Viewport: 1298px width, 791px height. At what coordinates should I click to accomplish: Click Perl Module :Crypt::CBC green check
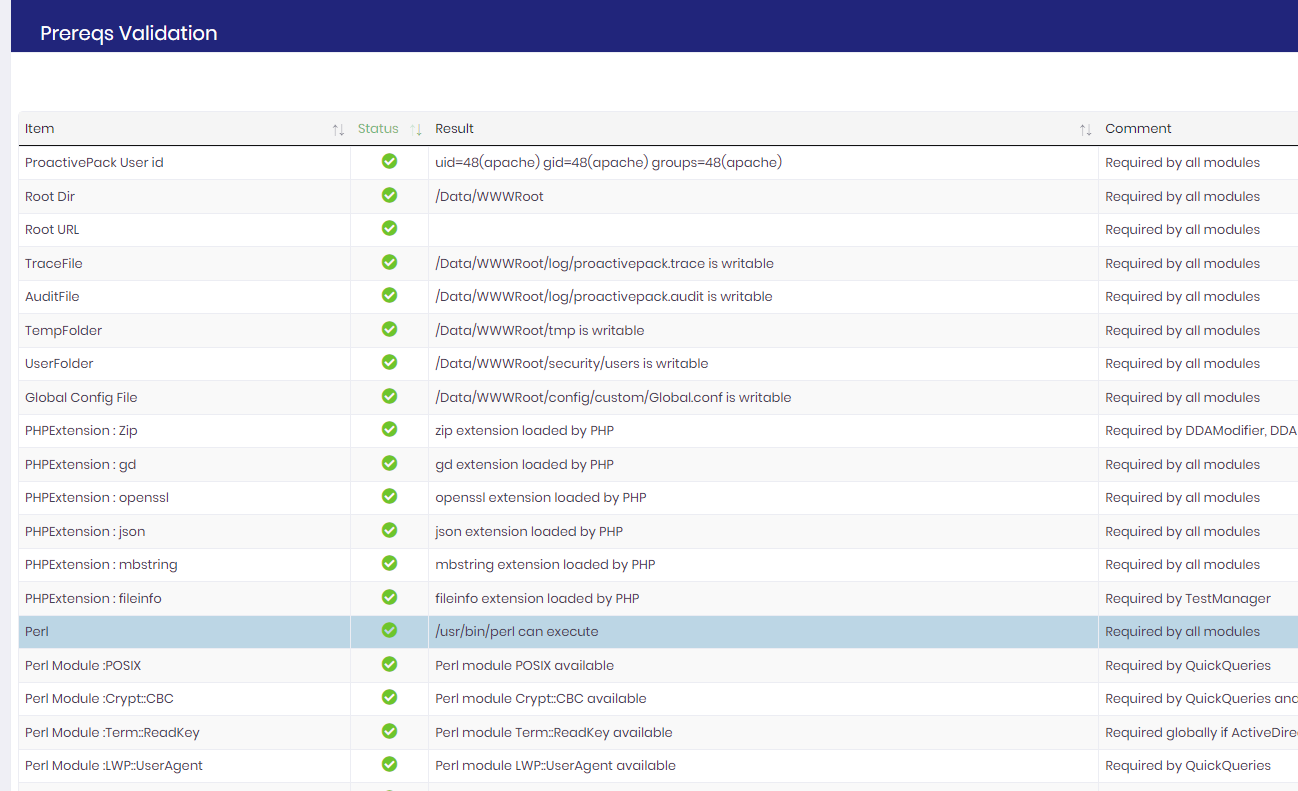[x=389, y=697]
